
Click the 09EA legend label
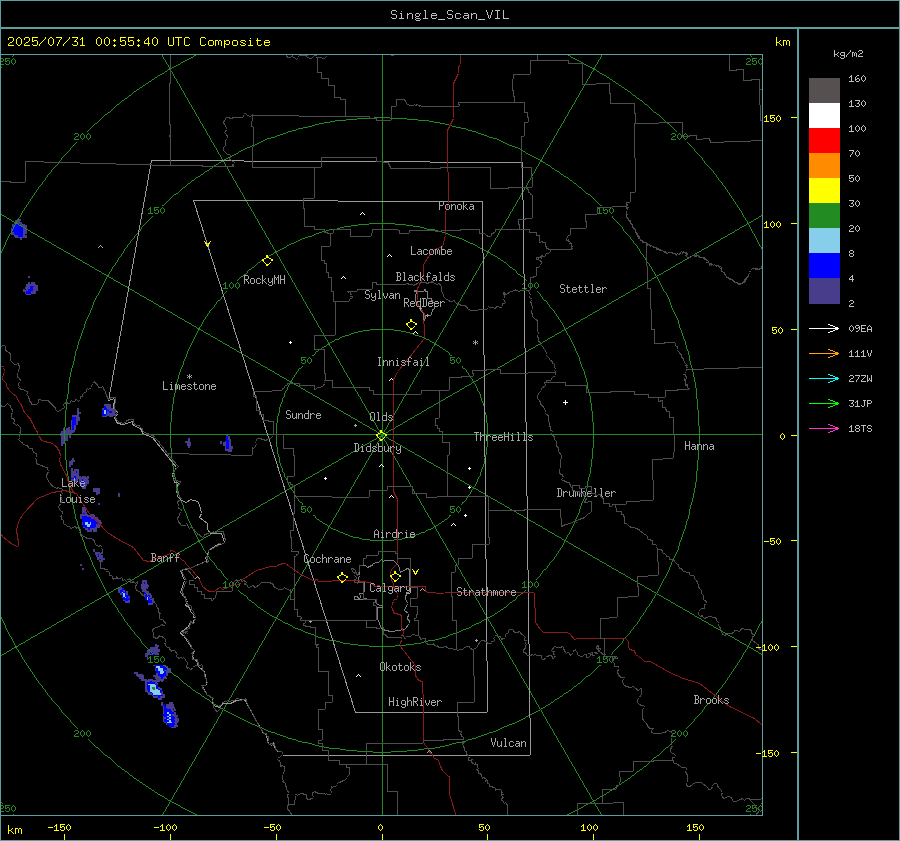(x=860, y=329)
